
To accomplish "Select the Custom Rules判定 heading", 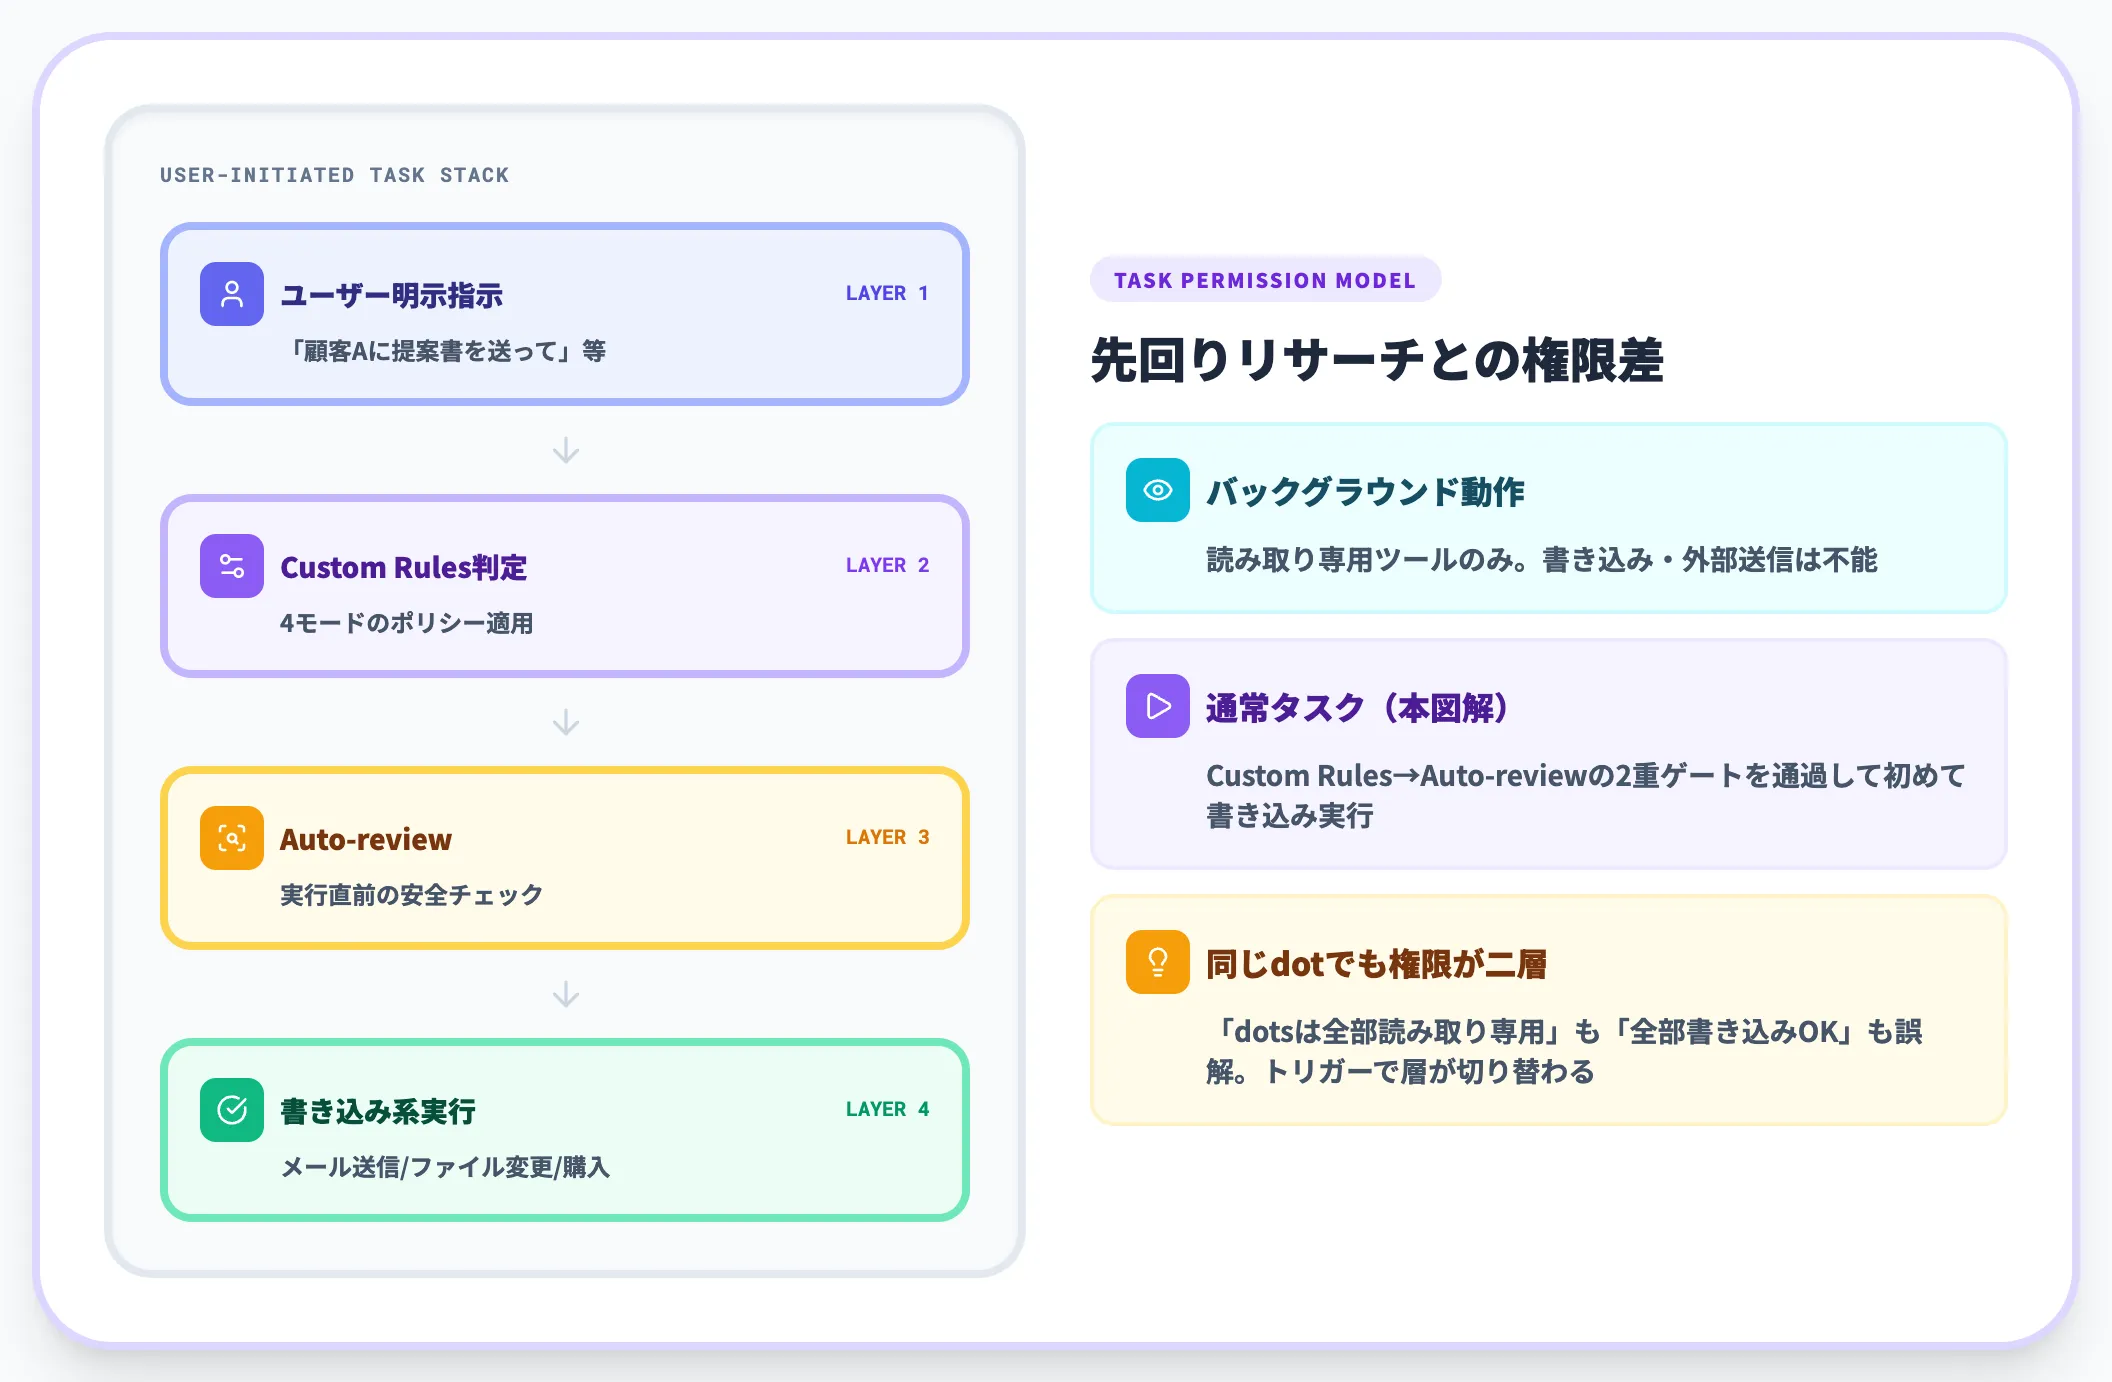I will coord(403,567).
